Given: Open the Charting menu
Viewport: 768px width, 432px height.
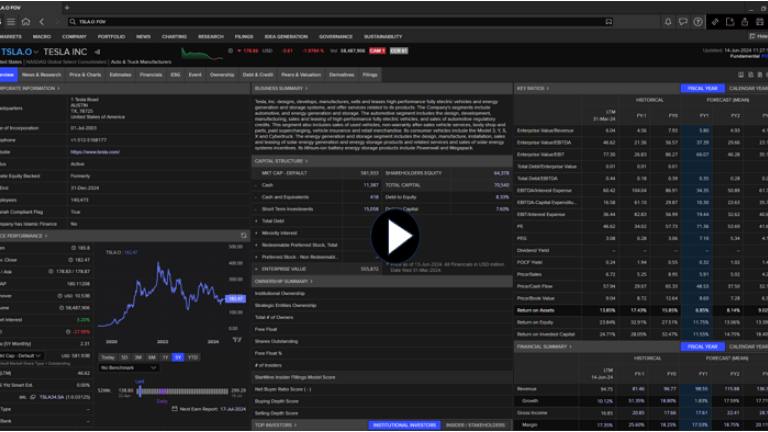Looking at the screenshot, I should (174, 36).
